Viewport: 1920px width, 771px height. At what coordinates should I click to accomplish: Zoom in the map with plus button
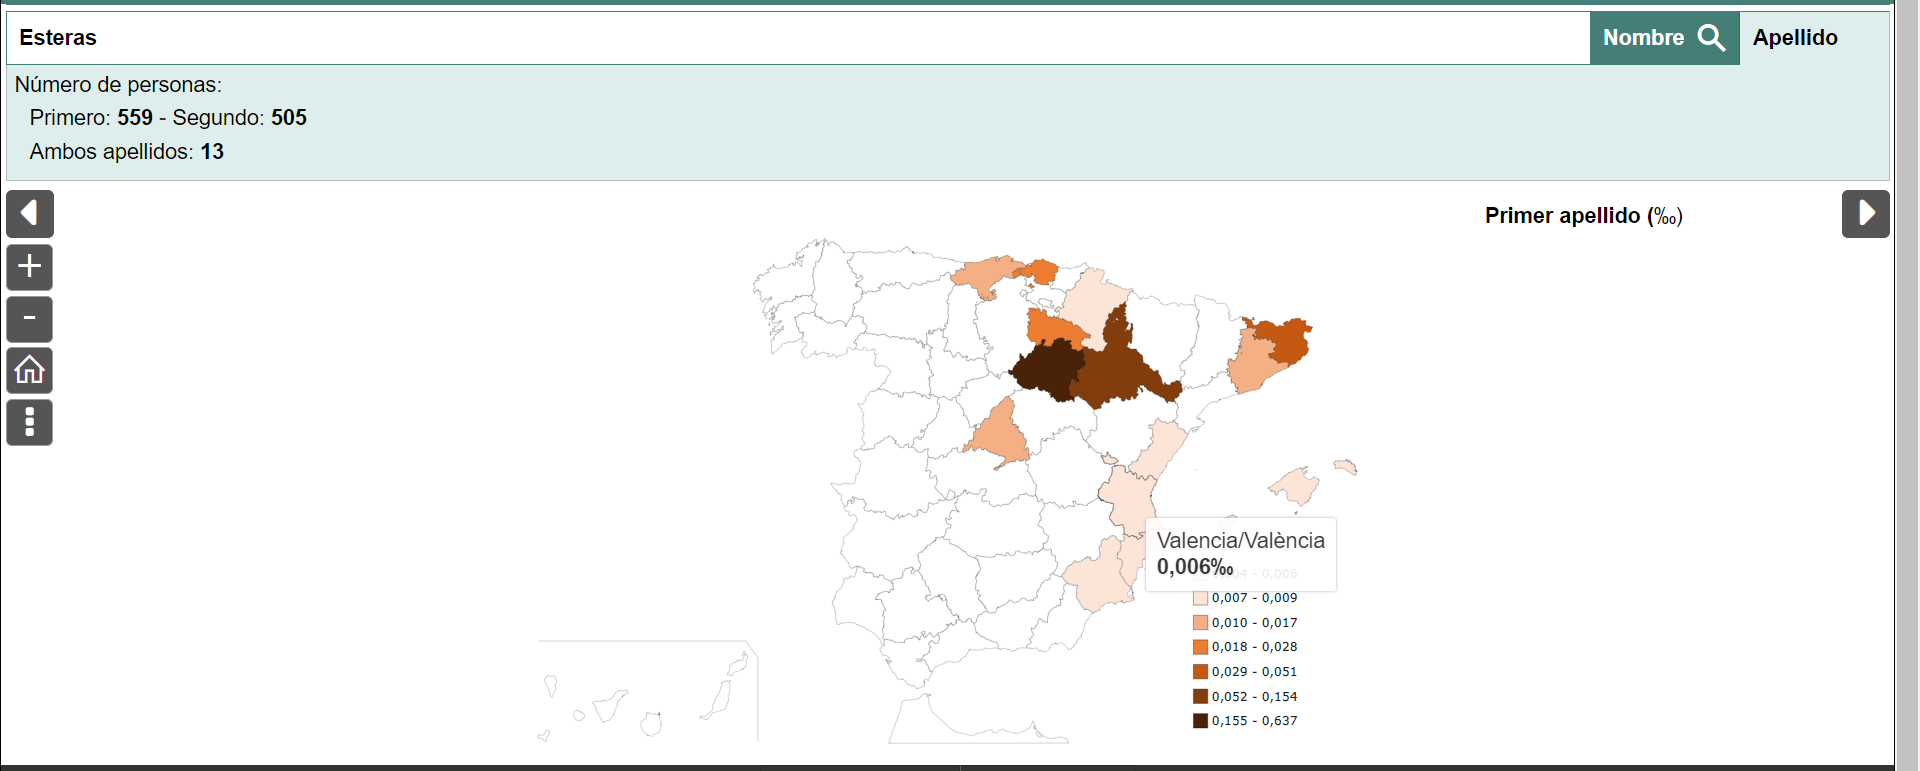30,267
